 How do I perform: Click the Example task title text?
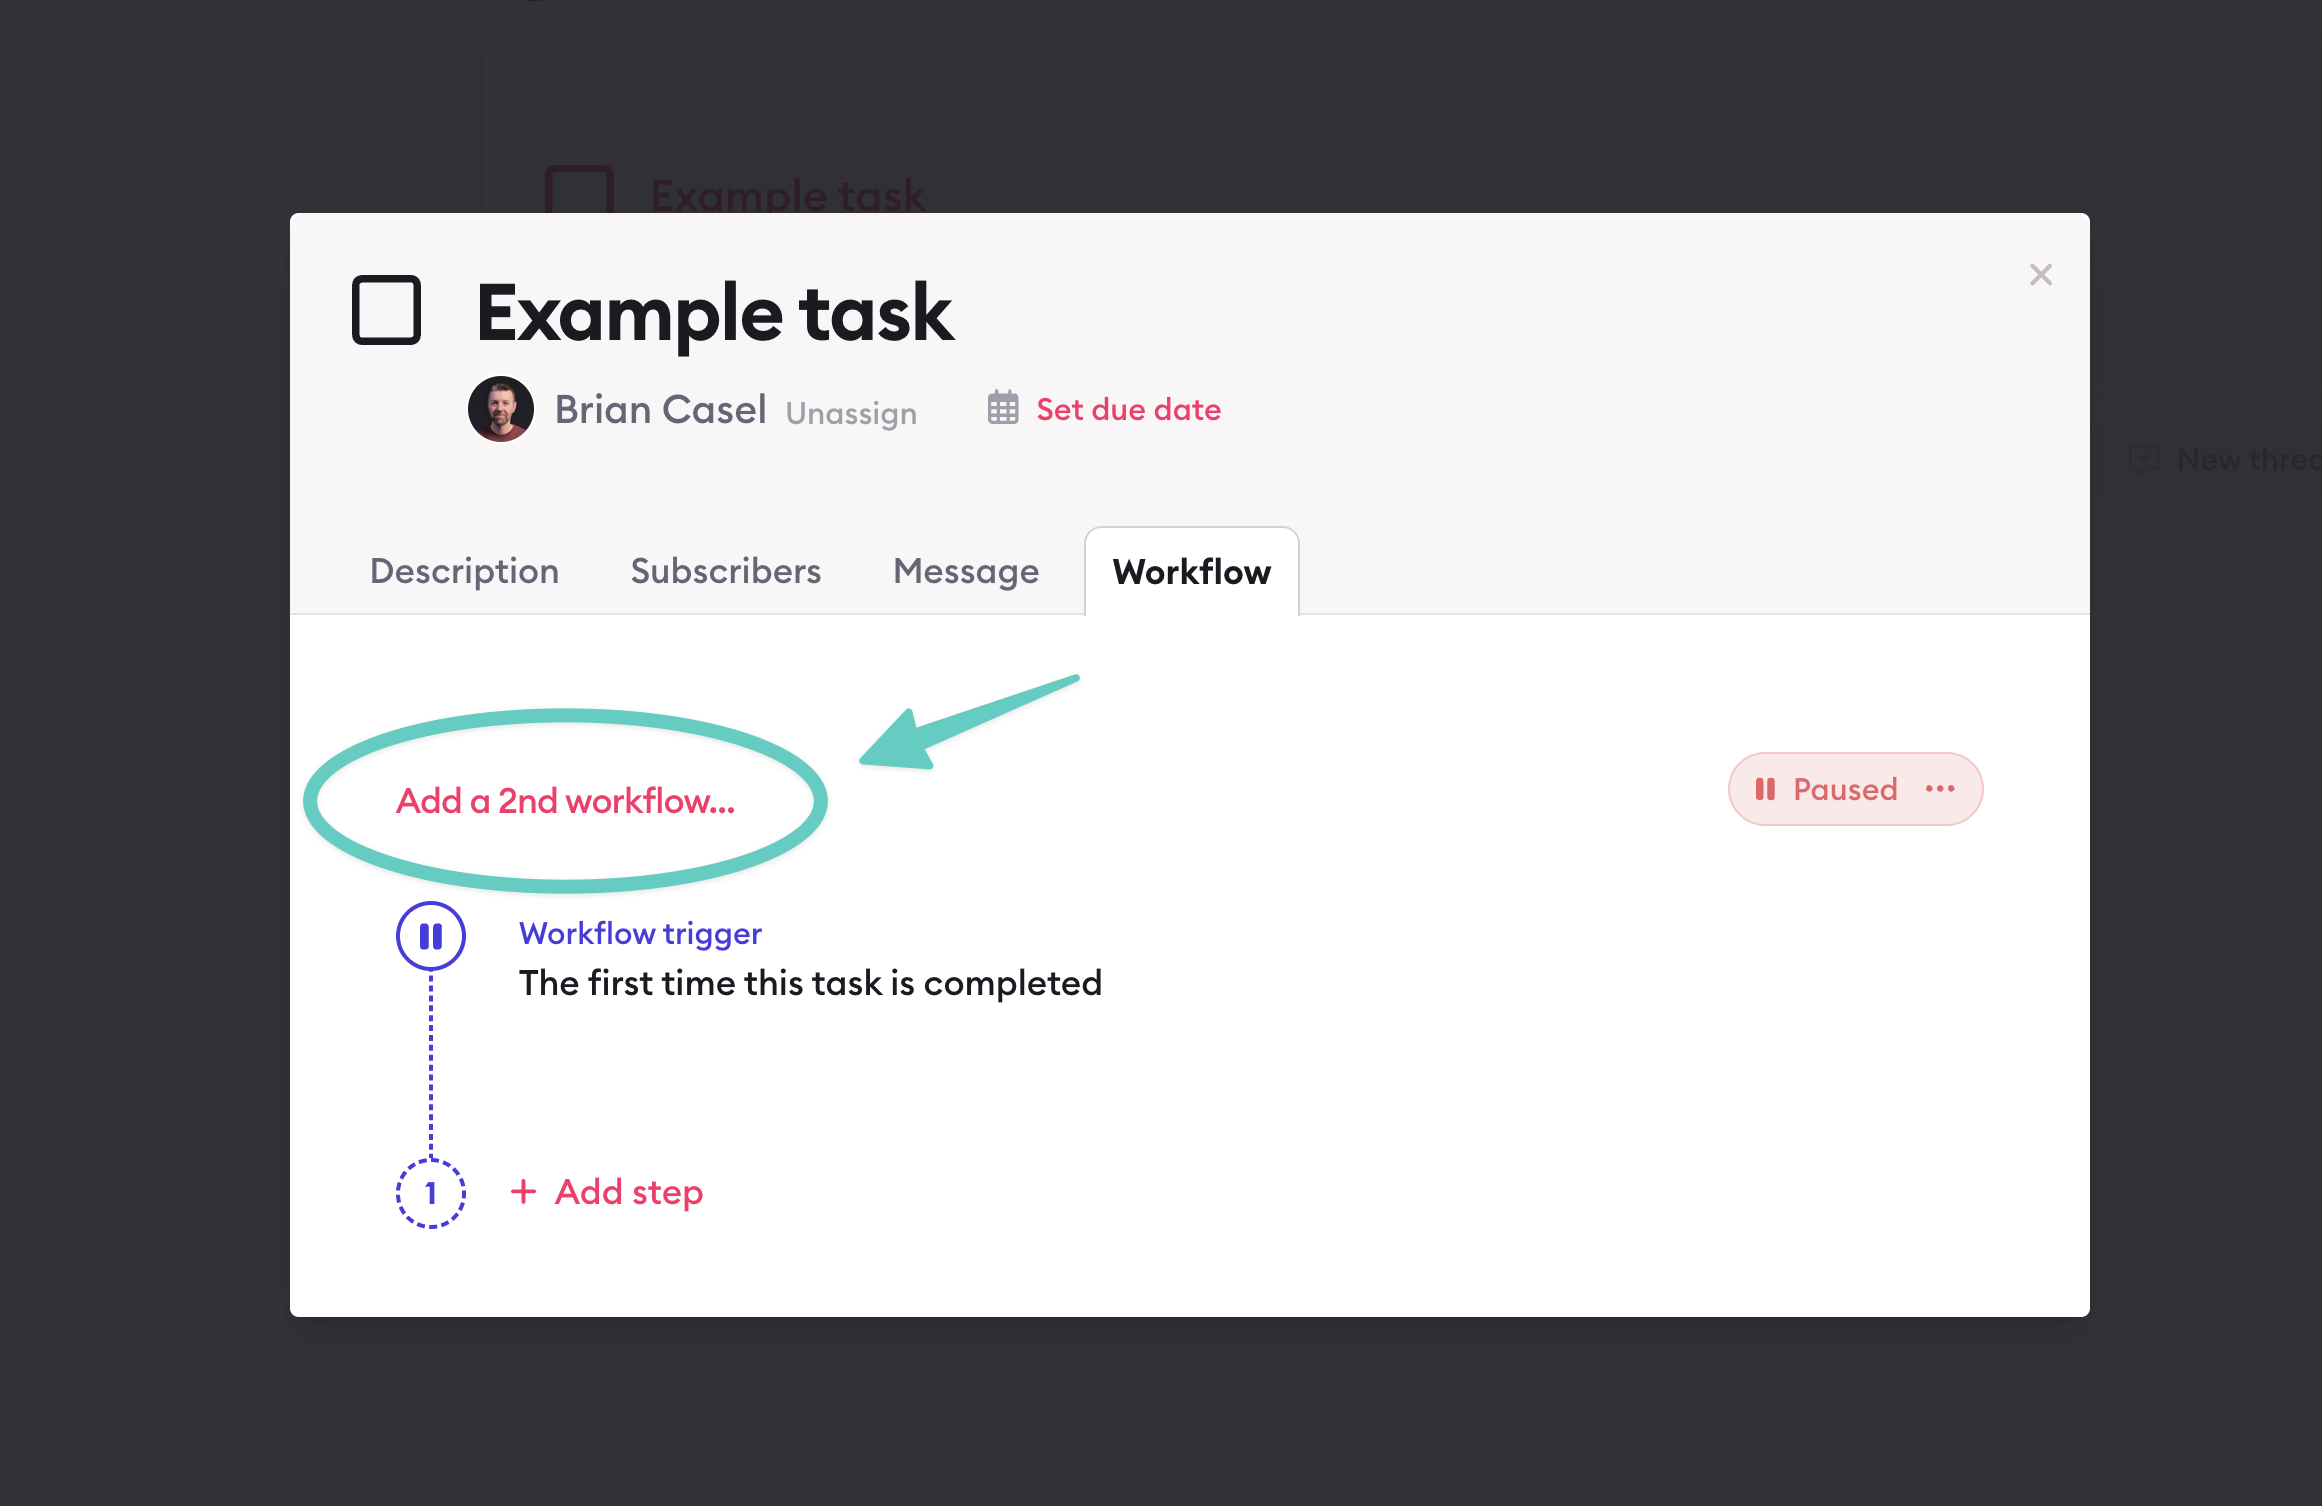point(713,312)
